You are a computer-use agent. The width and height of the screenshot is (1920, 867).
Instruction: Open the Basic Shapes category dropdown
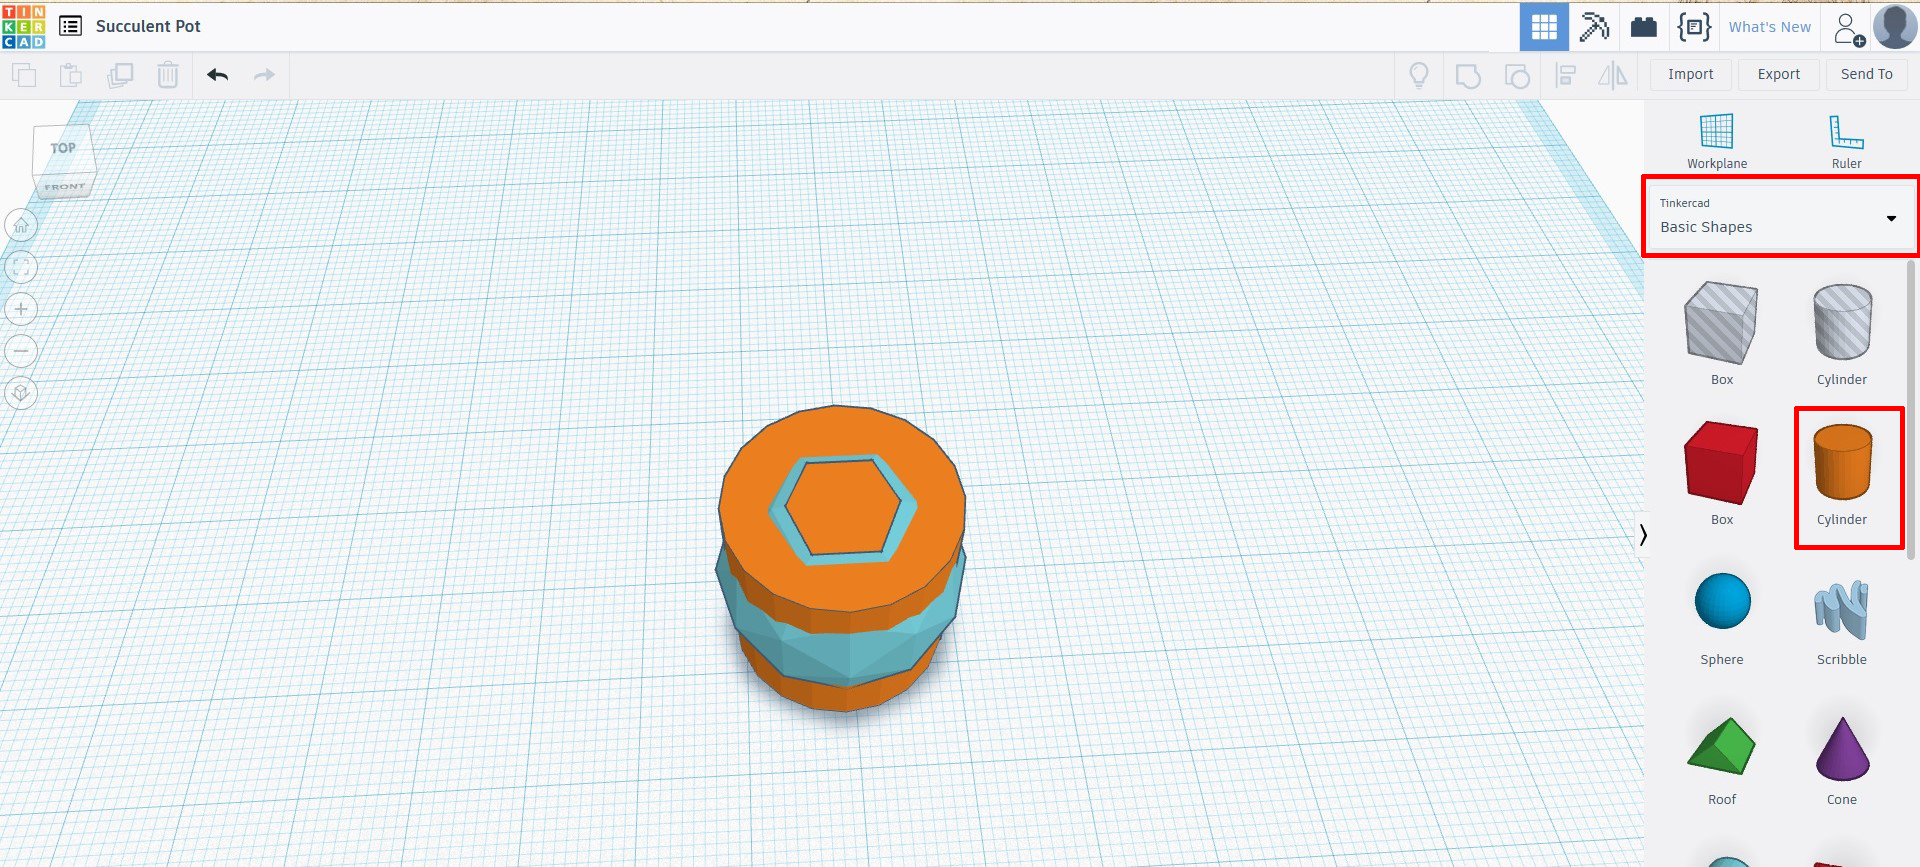coord(1780,217)
